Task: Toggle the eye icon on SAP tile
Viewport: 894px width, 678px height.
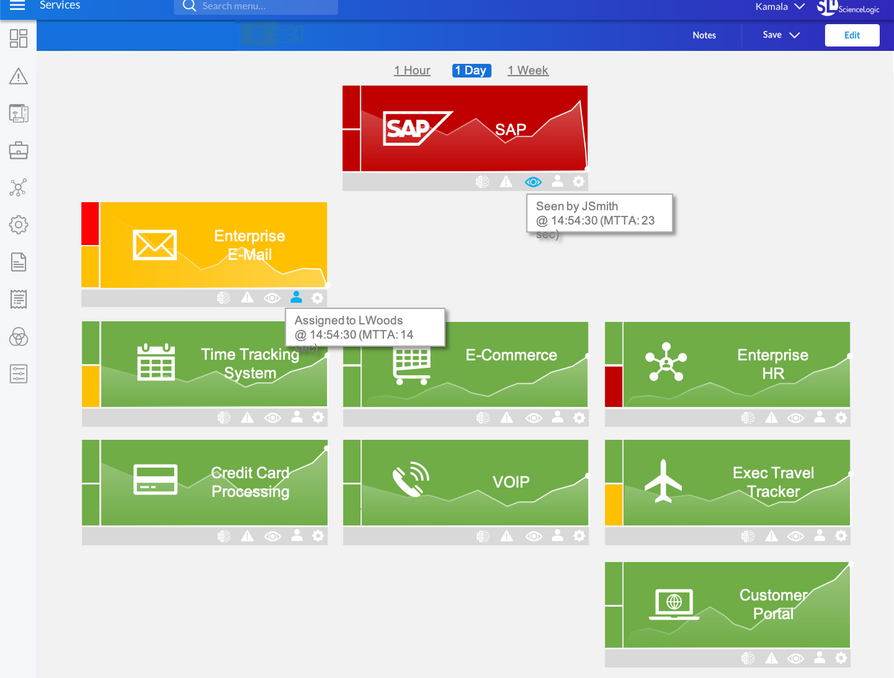Action: click(x=533, y=182)
